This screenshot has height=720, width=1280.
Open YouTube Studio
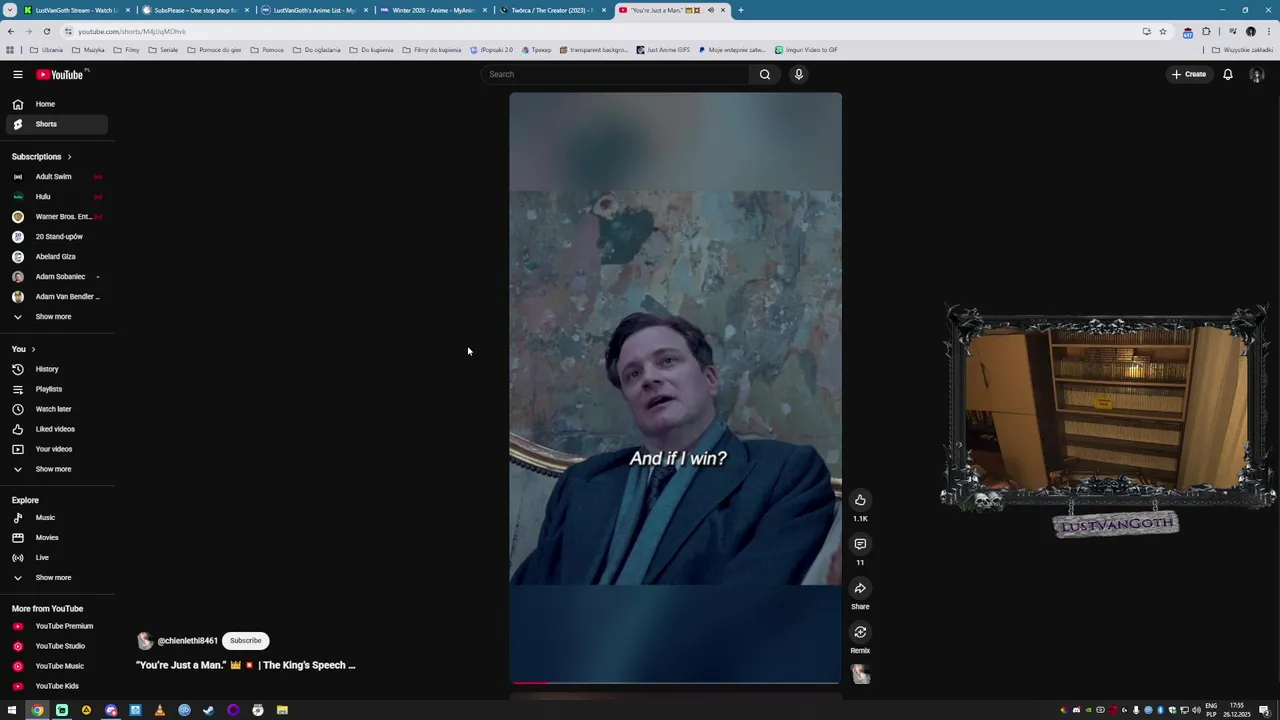(55, 646)
